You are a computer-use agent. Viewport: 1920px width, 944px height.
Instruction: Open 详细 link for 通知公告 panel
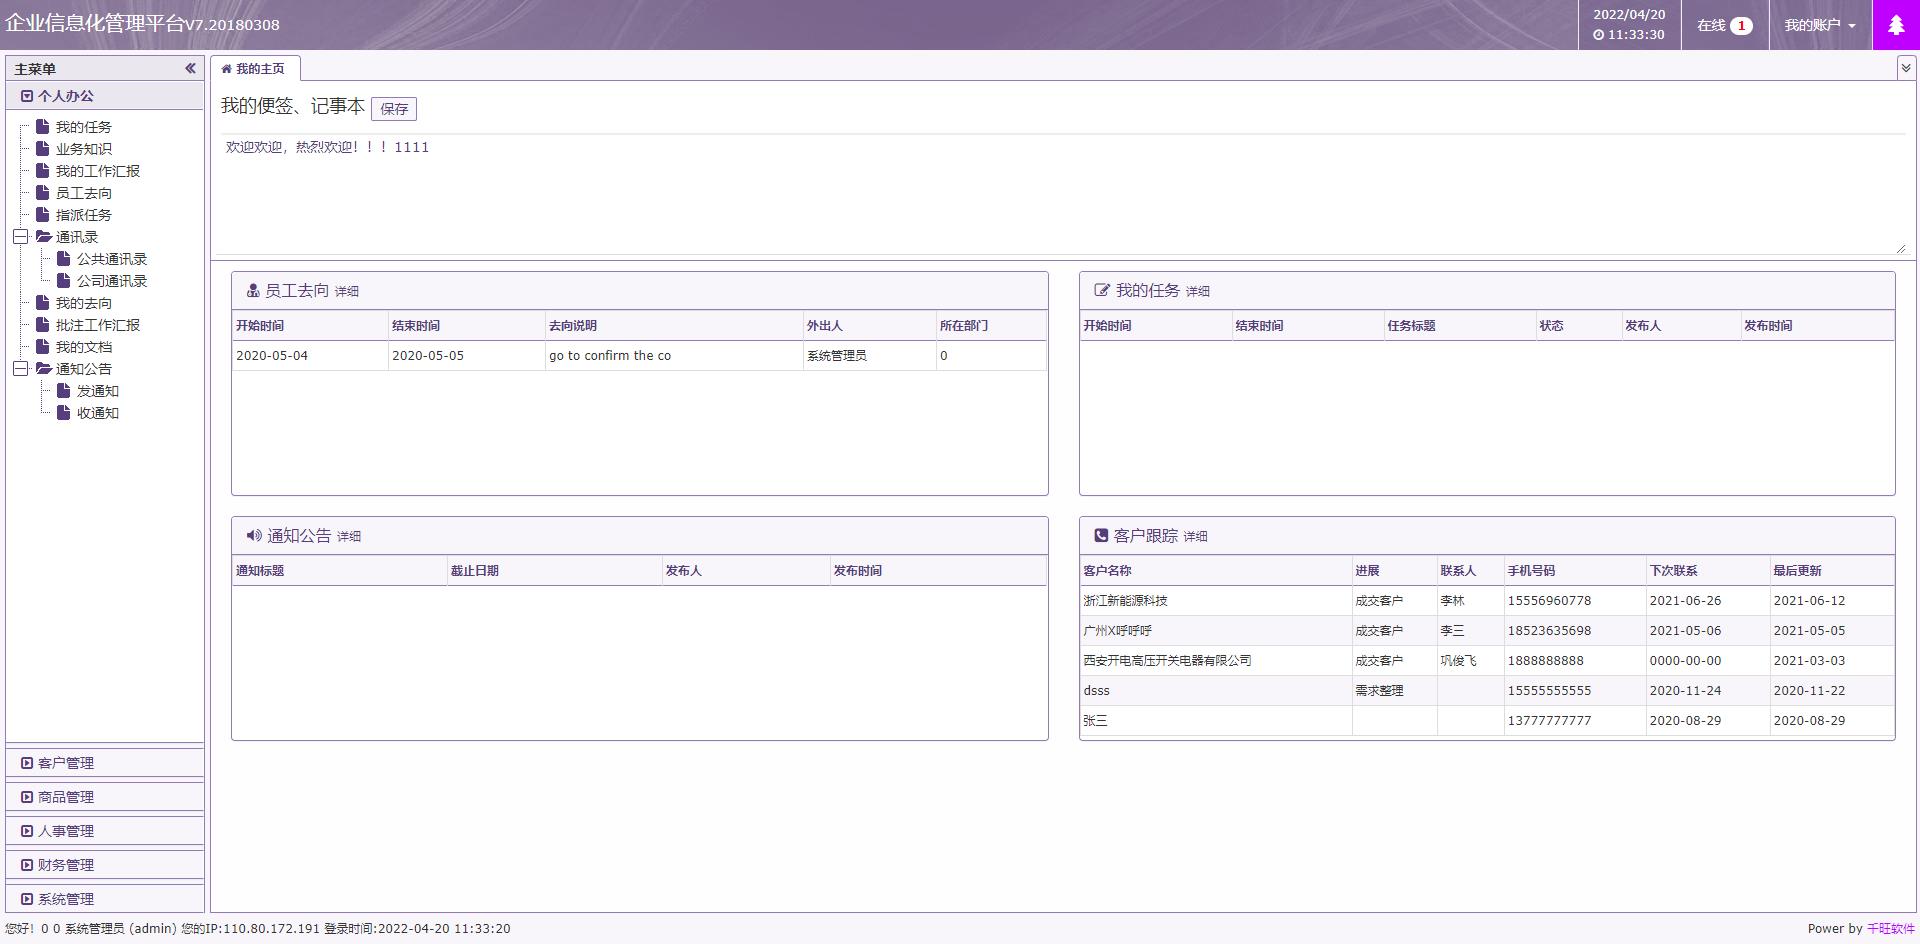click(x=349, y=536)
